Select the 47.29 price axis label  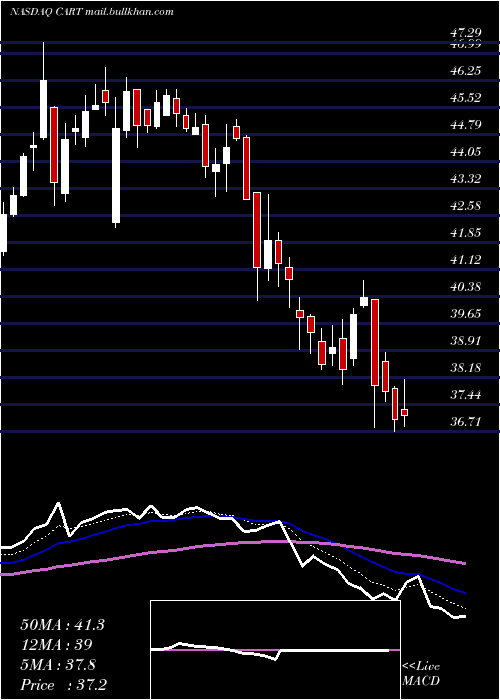(x=465, y=32)
